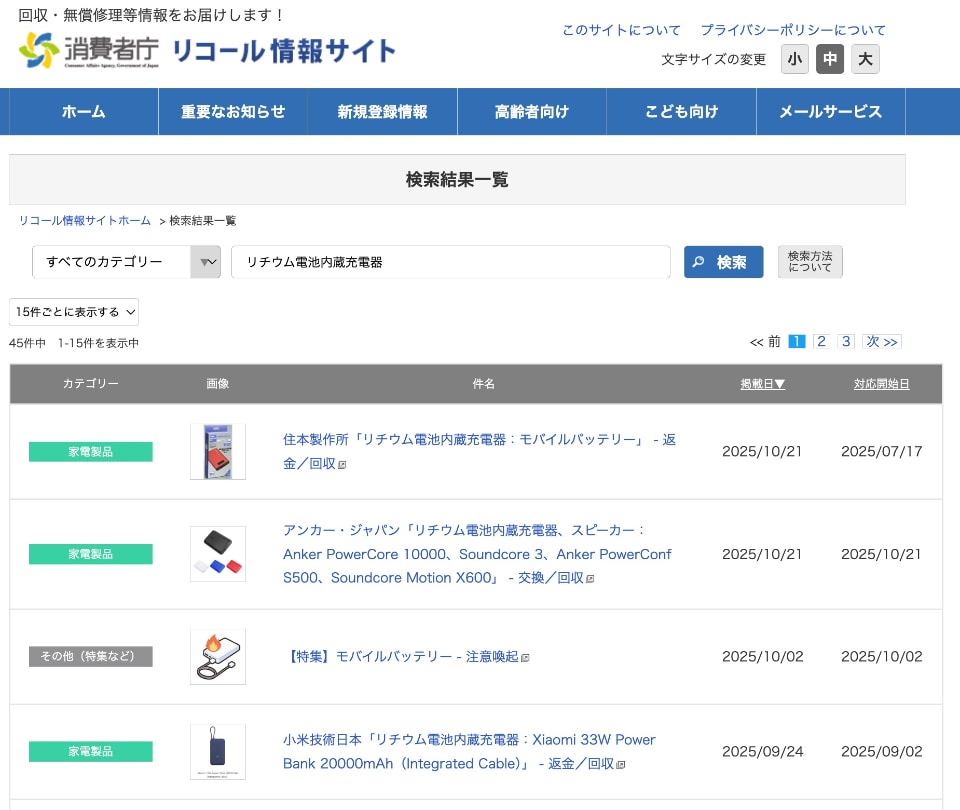Select medium text size button 中
The image size is (960, 810).
pyautogui.click(x=830, y=60)
